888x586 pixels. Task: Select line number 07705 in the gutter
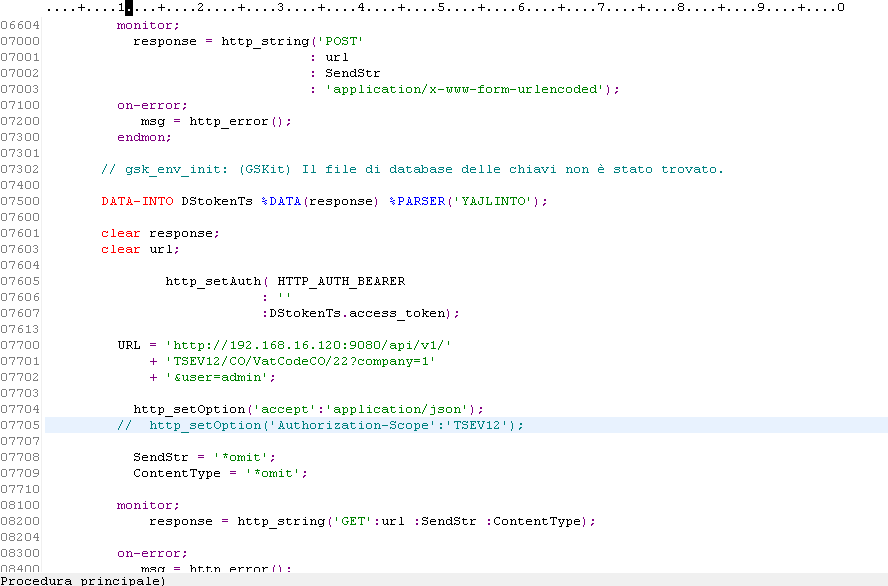tap(19, 425)
